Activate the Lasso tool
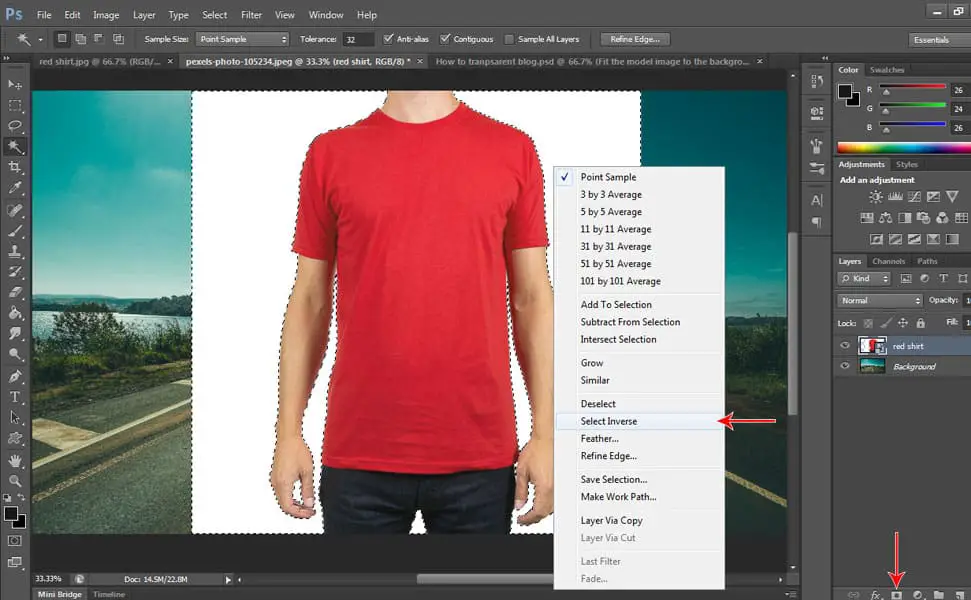This screenshot has height=600, width=971. coord(14,125)
